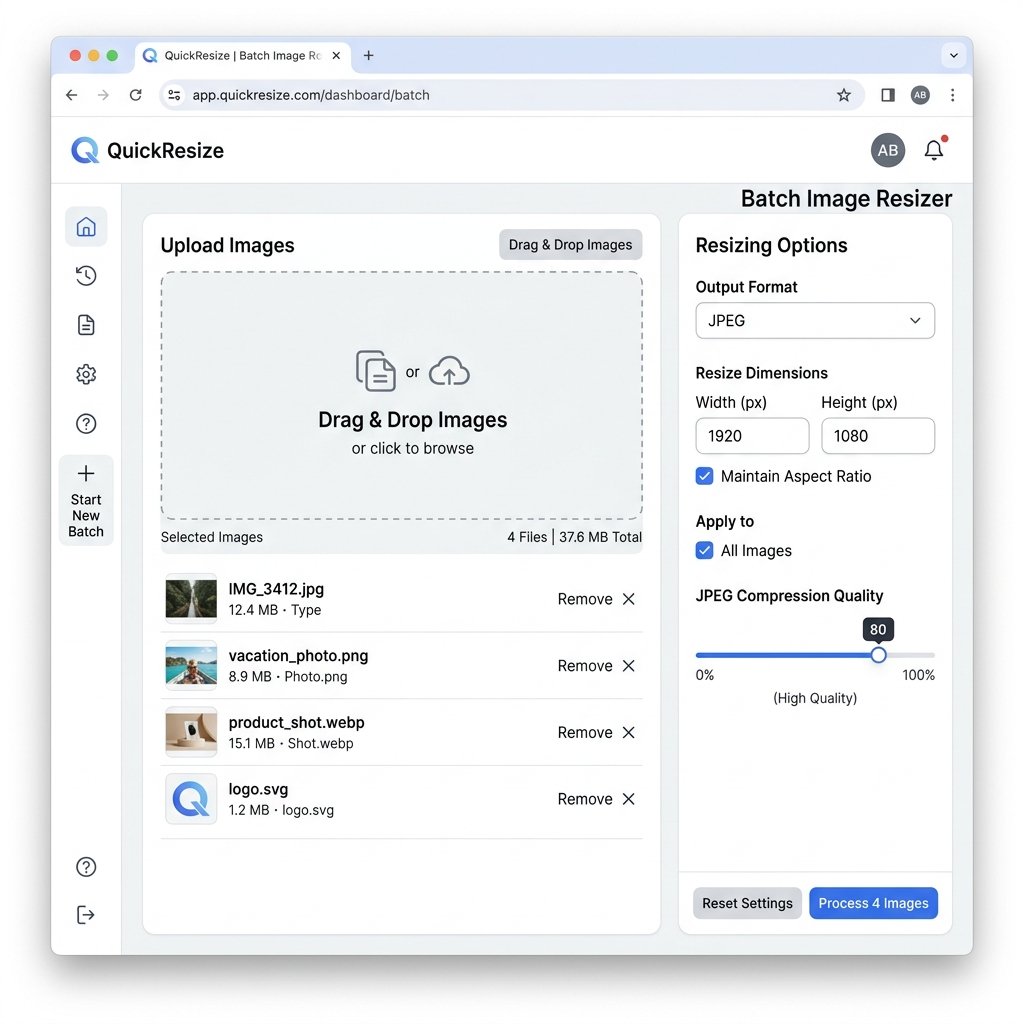This screenshot has height=1024, width=1024.
Task: Reload the page
Action: [135, 95]
